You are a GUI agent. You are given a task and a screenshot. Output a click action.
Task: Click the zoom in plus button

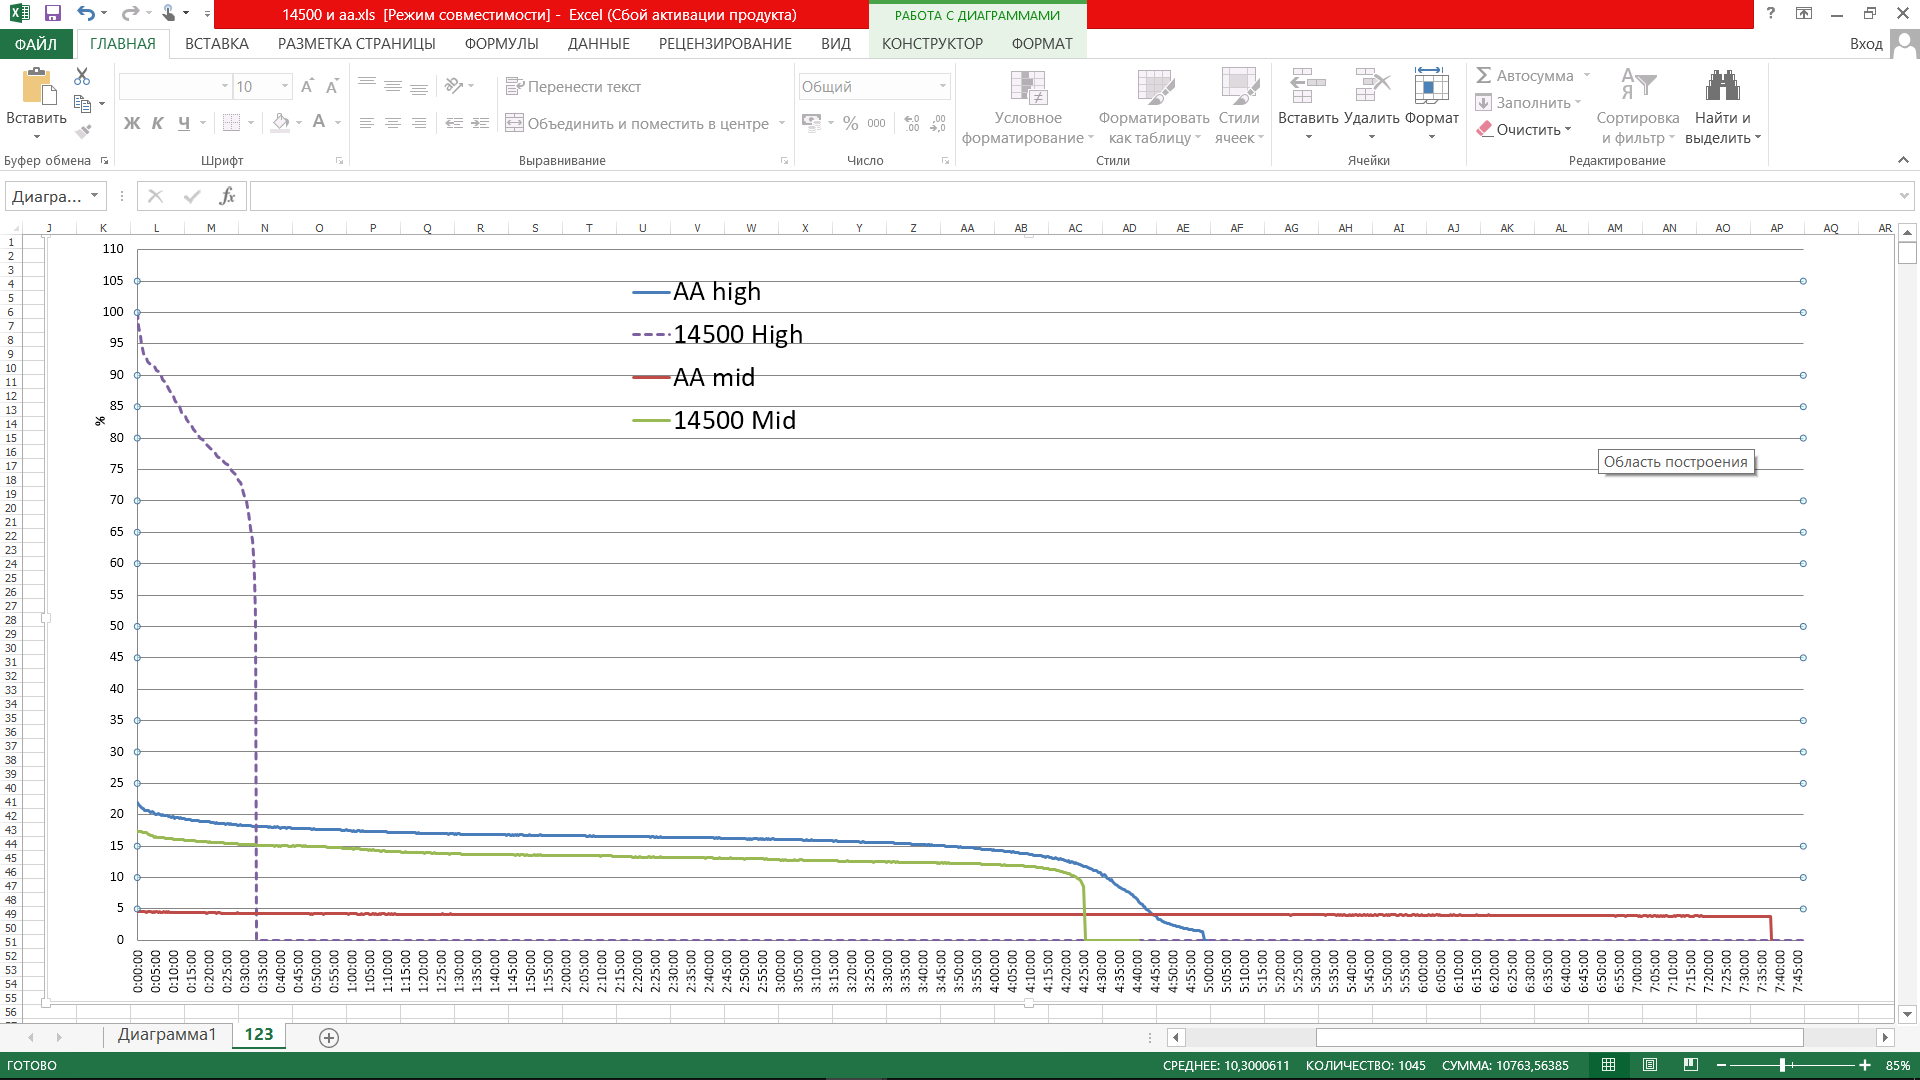tap(1865, 1065)
